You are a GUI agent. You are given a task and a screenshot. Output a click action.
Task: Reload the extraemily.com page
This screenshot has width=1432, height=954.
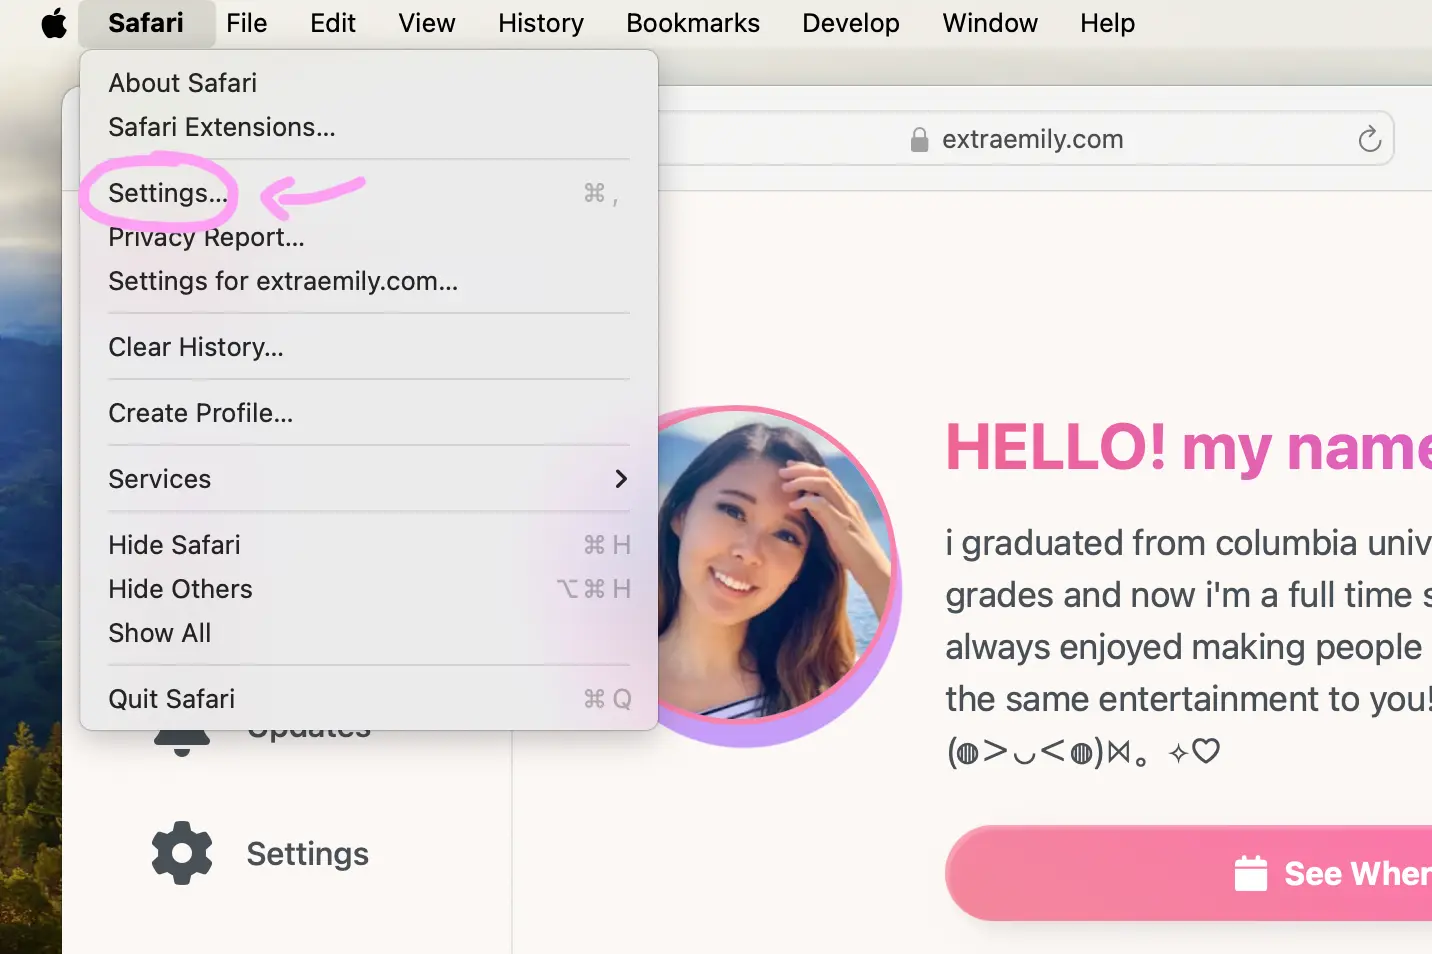(1369, 139)
